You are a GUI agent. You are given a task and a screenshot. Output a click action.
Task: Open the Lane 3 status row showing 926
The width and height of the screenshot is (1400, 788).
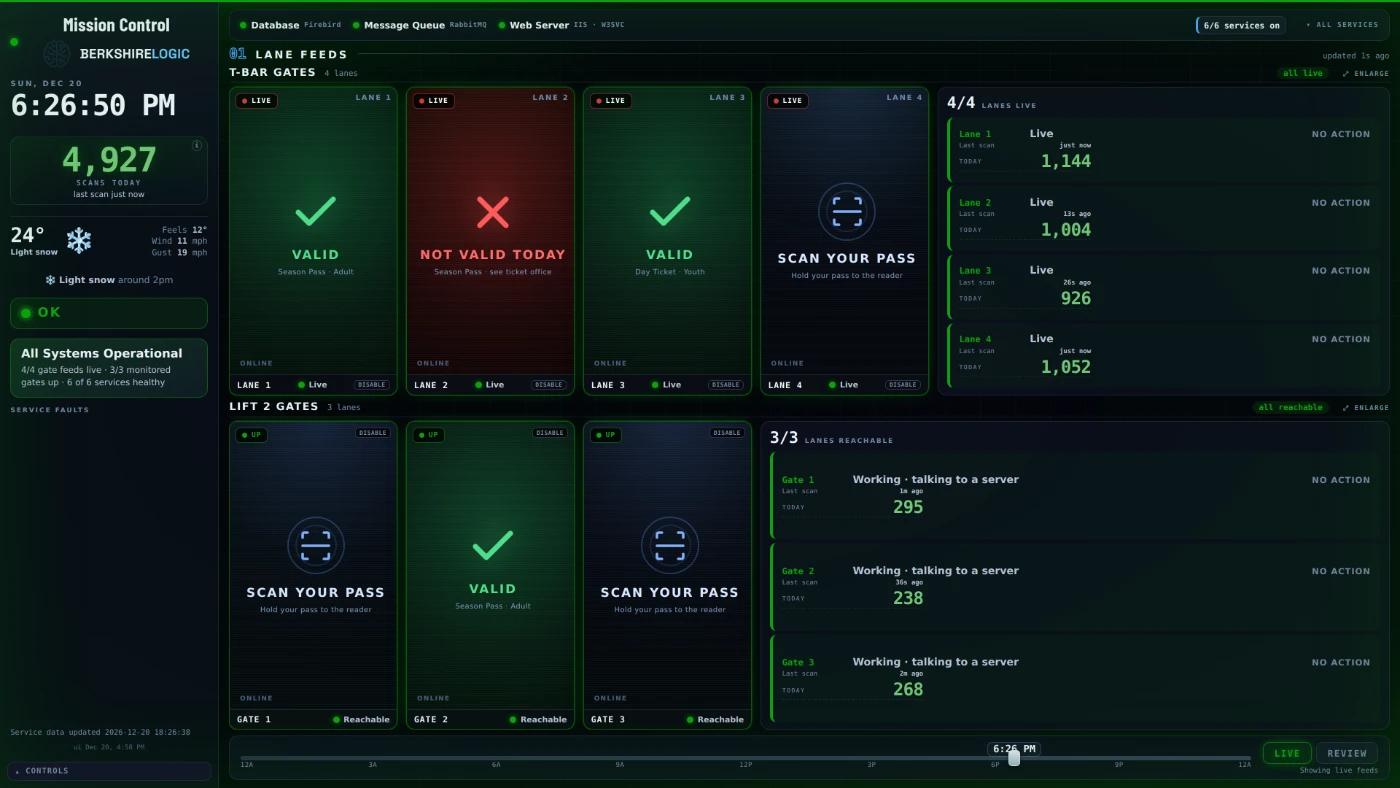(1164, 285)
